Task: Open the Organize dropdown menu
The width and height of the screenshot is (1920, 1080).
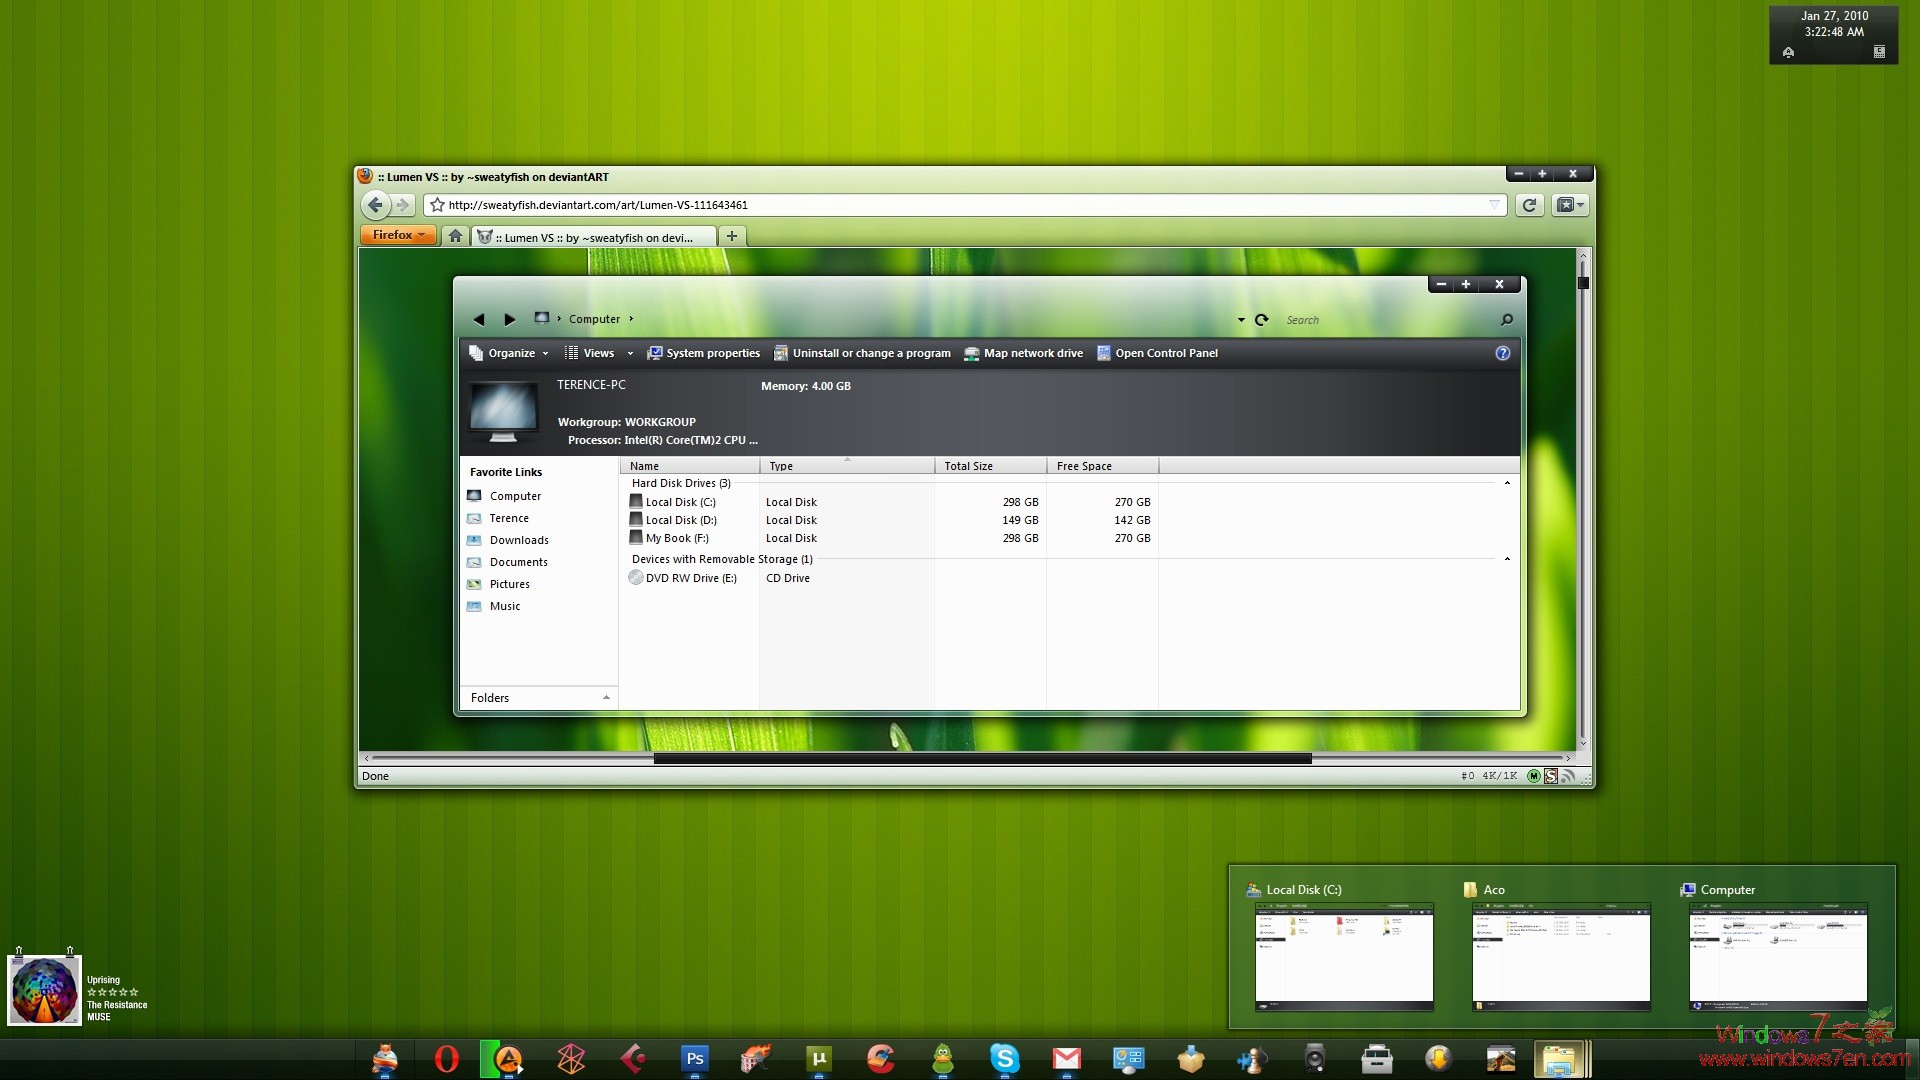Action: [510, 353]
